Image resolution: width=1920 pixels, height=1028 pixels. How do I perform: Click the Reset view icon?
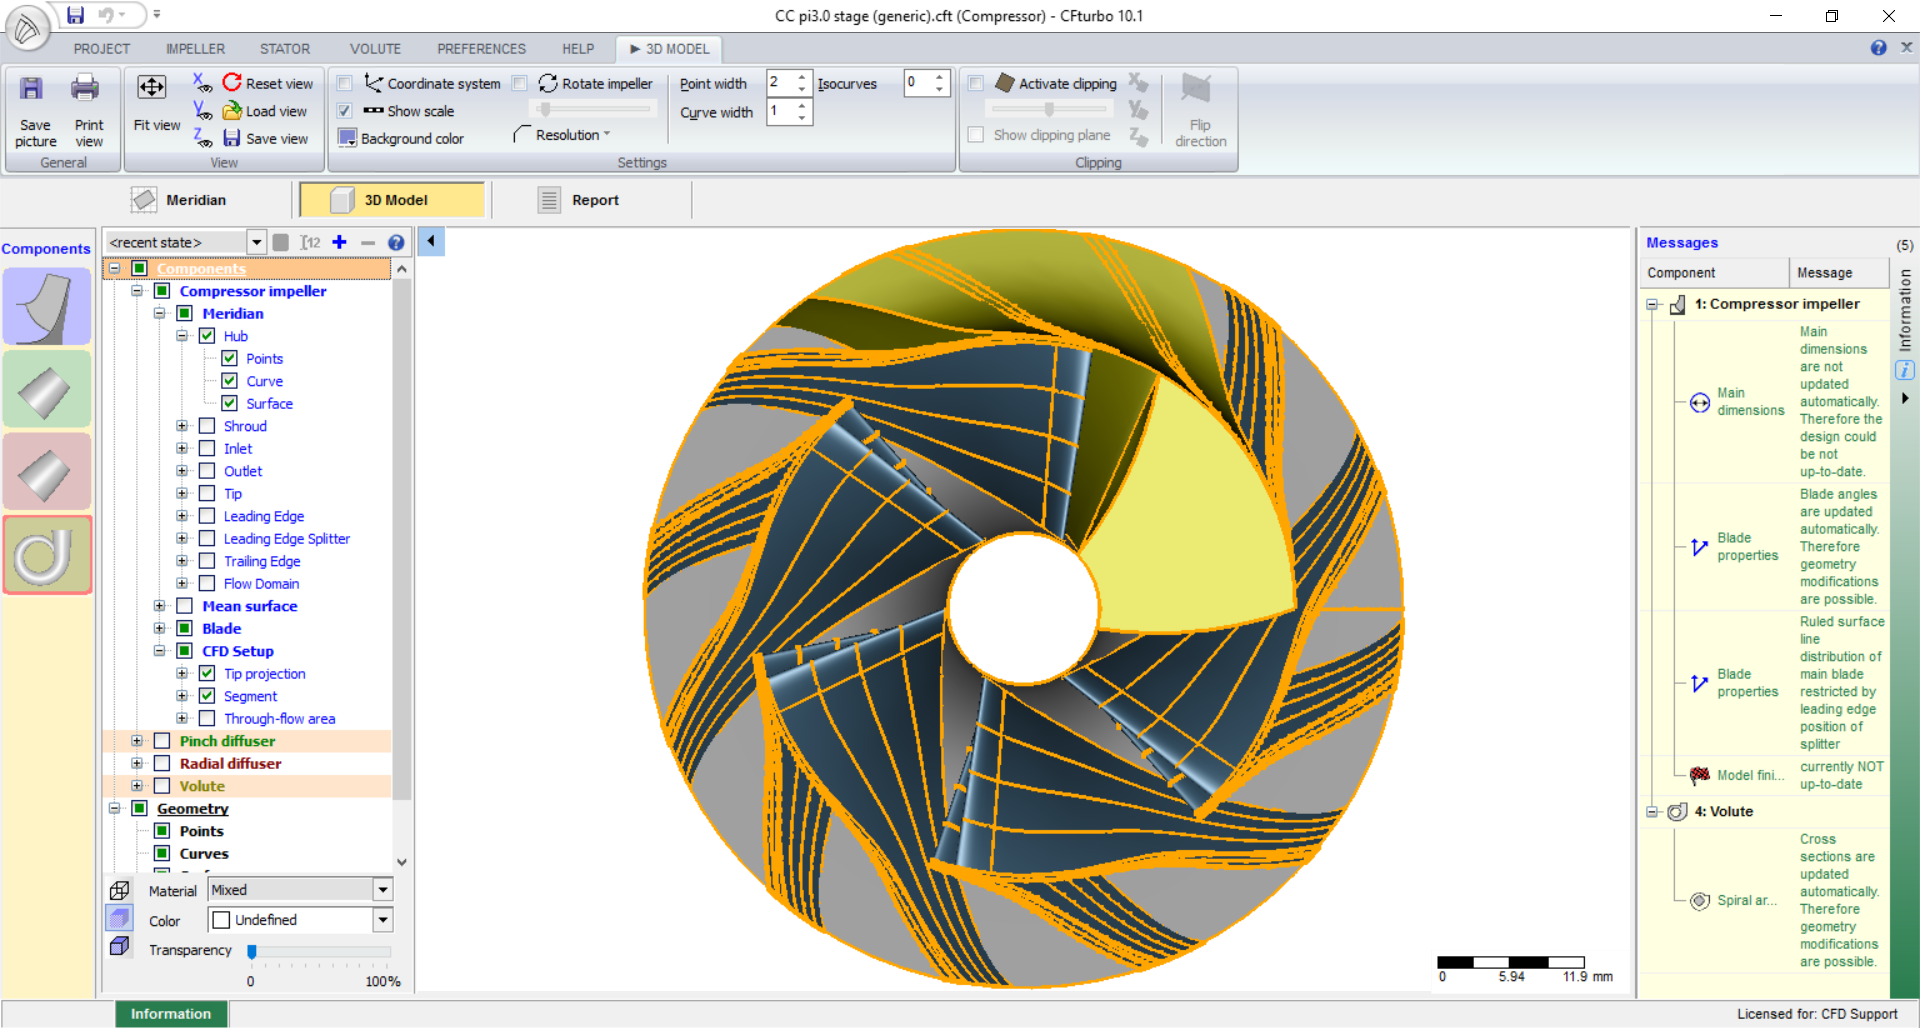pyautogui.click(x=233, y=83)
